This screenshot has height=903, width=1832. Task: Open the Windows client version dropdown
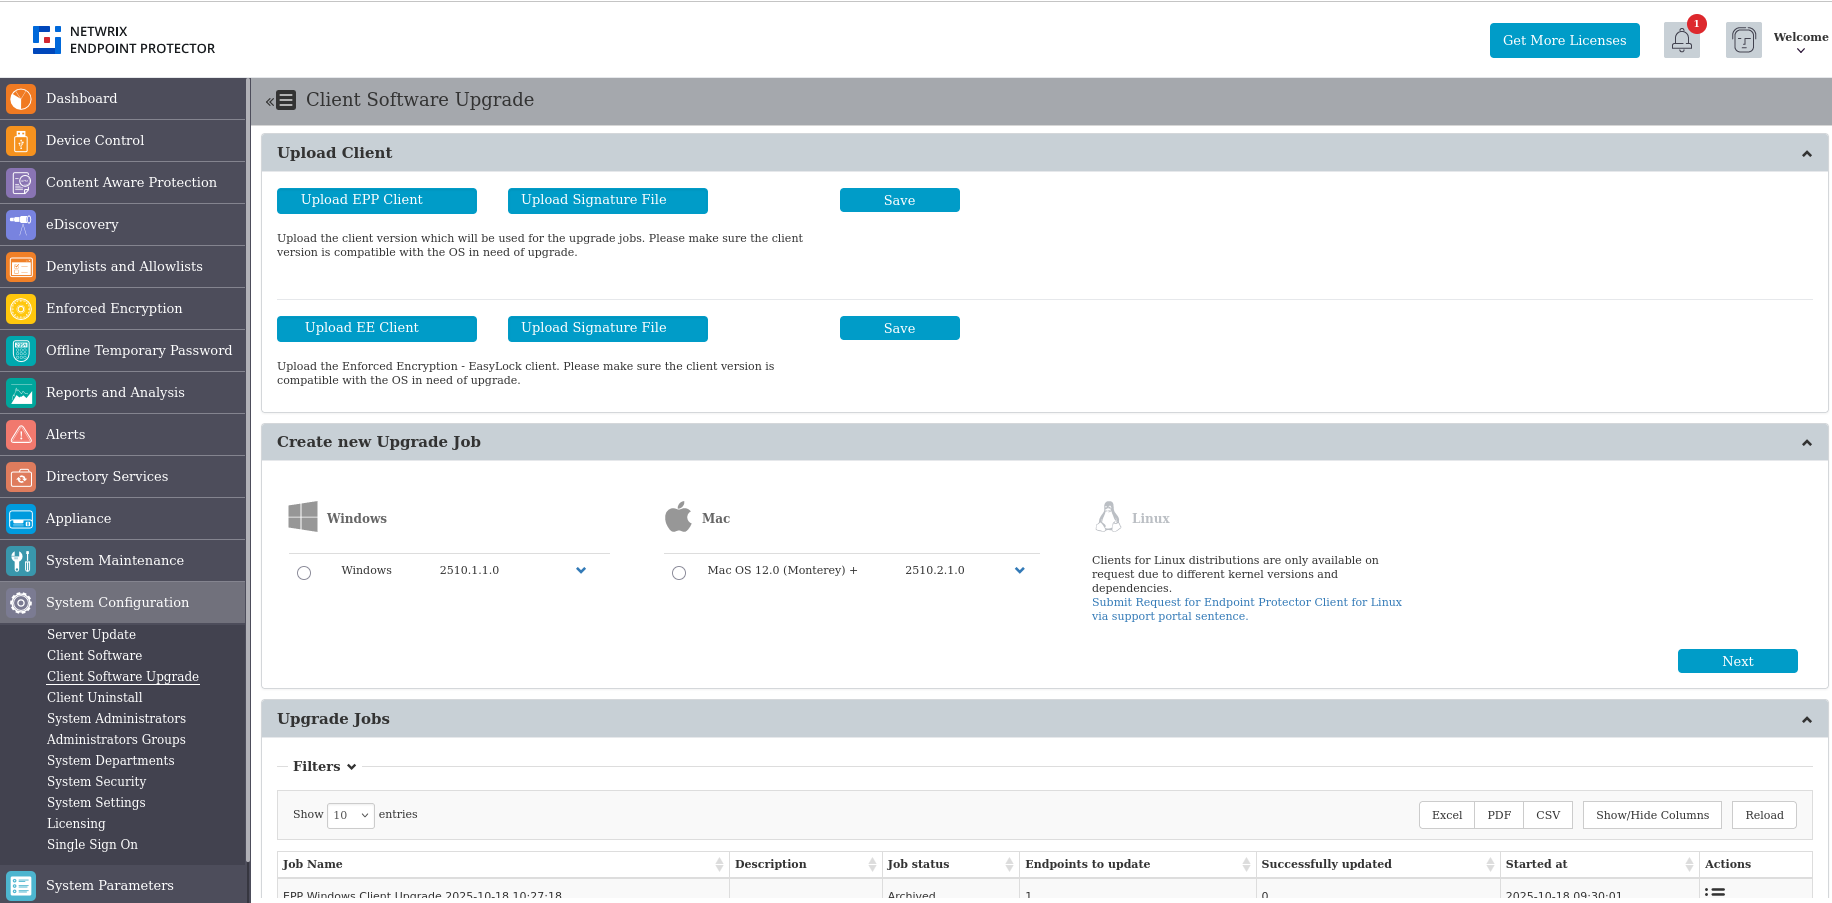pos(581,571)
